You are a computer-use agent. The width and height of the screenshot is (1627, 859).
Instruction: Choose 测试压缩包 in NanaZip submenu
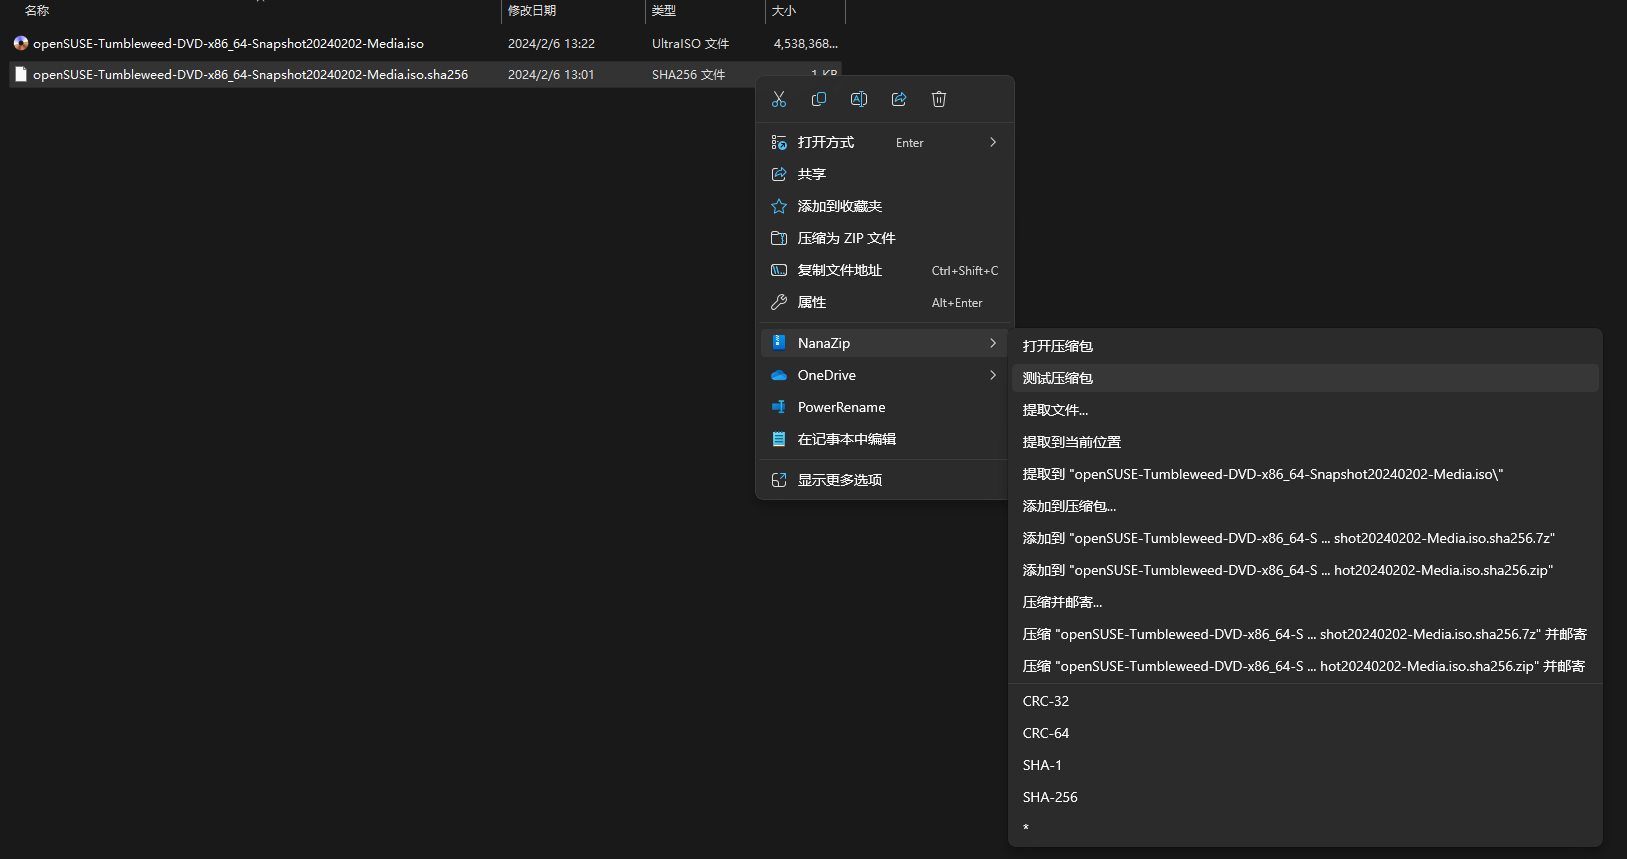point(1058,378)
